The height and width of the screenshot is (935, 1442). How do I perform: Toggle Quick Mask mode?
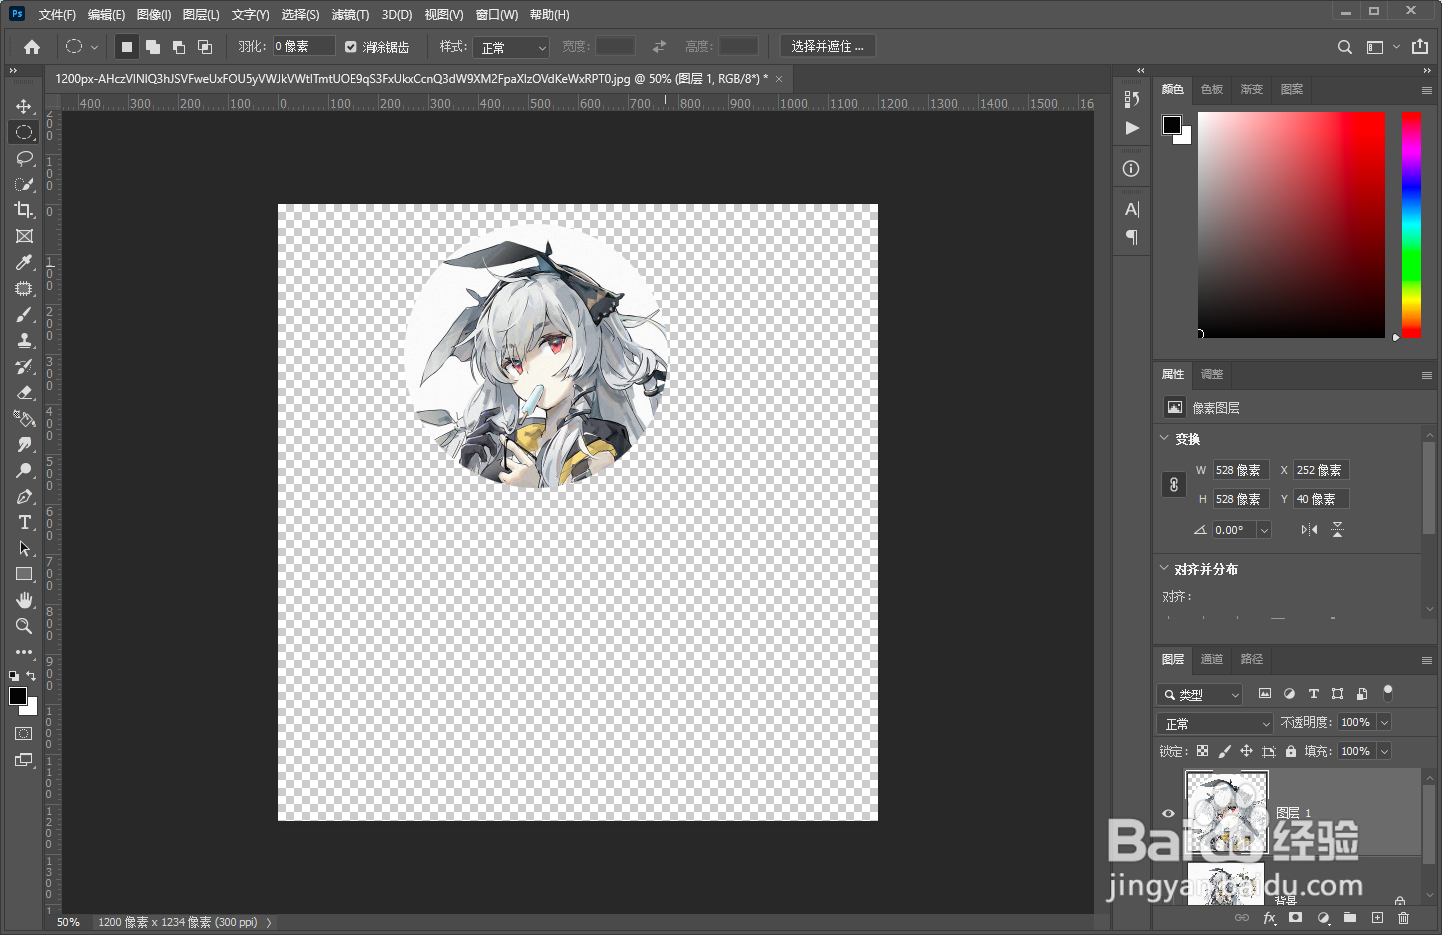click(24, 734)
